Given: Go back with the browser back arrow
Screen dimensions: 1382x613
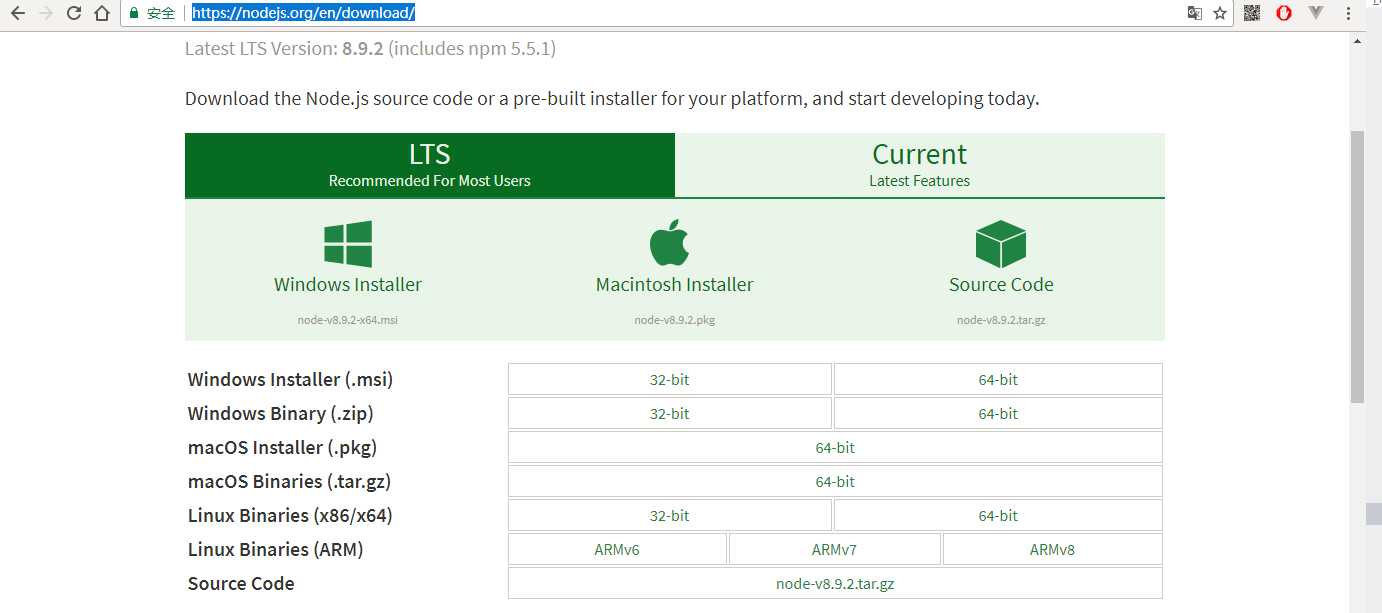Looking at the screenshot, I should pyautogui.click(x=17, y=13).
